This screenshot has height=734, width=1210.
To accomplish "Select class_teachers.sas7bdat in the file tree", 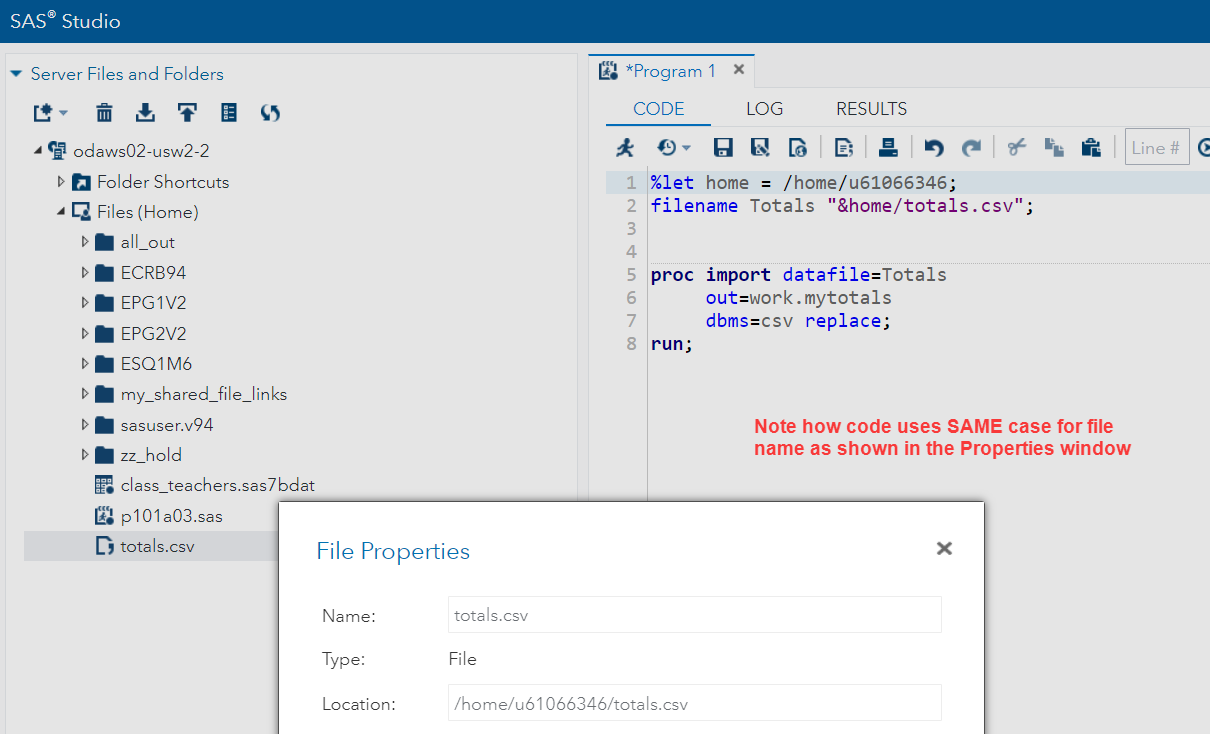I will point(217,486).
